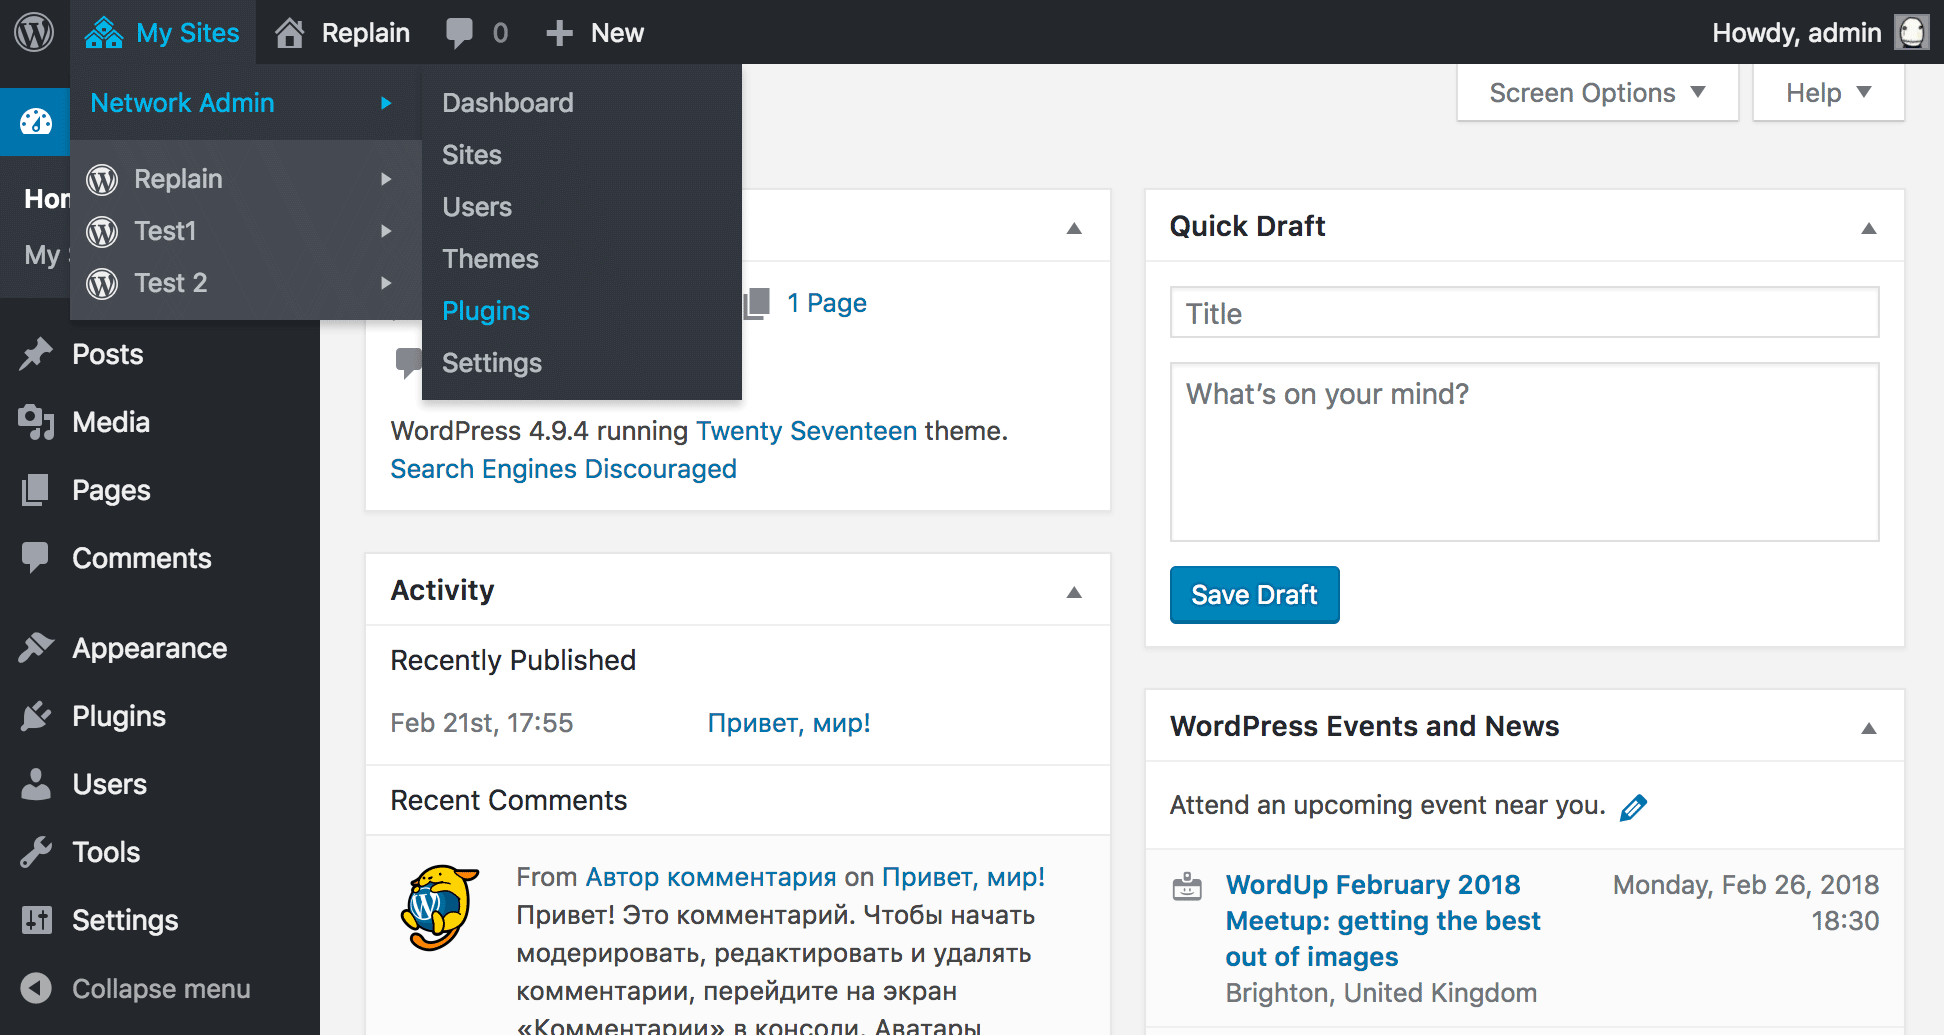Open the Twenty Seventeen theme link

806,431
